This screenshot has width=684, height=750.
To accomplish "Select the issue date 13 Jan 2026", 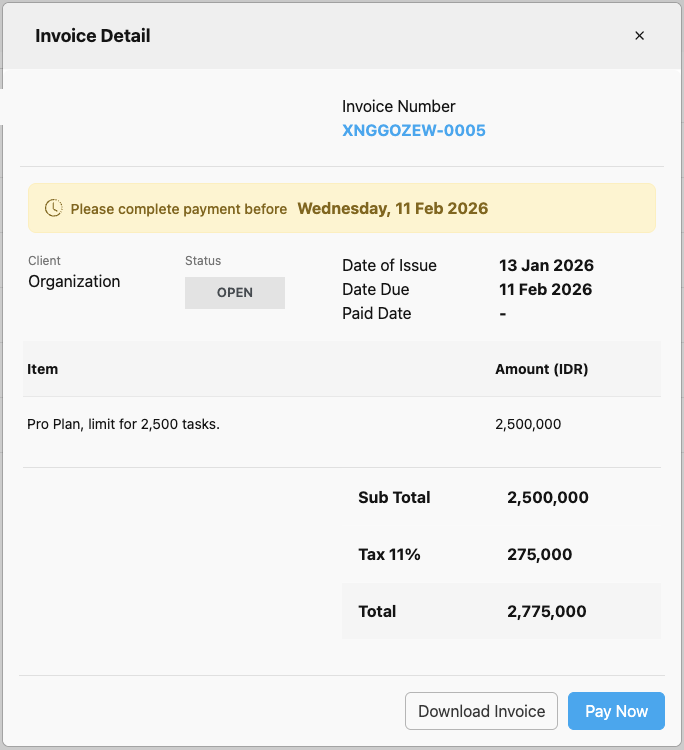I will (546, 265).
